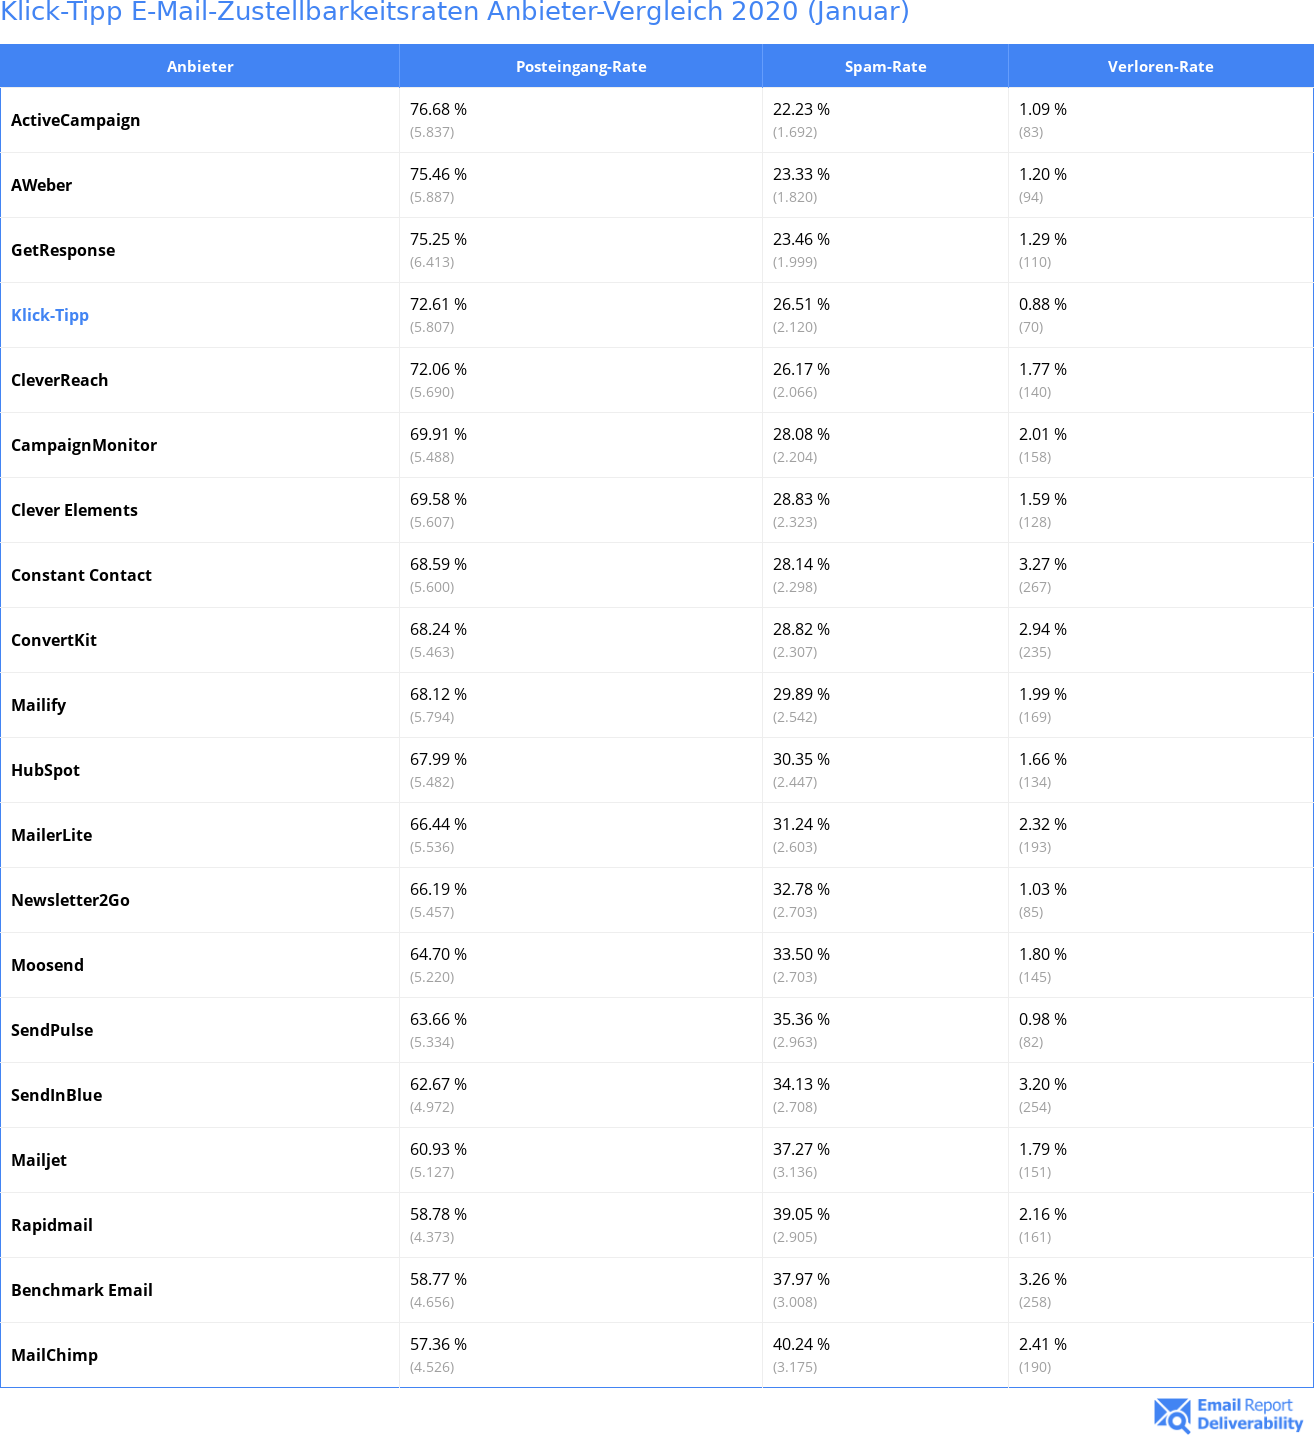
Task: Click the CampaignMonitor provider name
Action: pos(84,445)
